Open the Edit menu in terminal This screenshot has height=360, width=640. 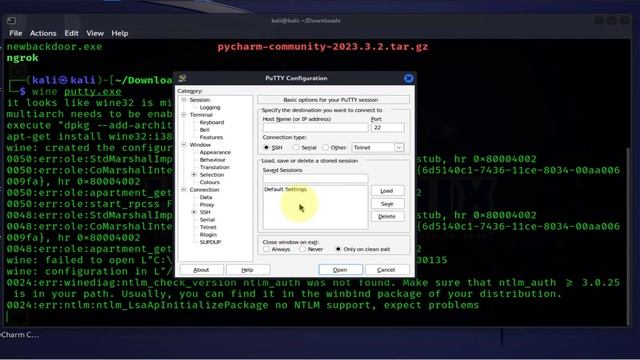[x=71, y=33]
